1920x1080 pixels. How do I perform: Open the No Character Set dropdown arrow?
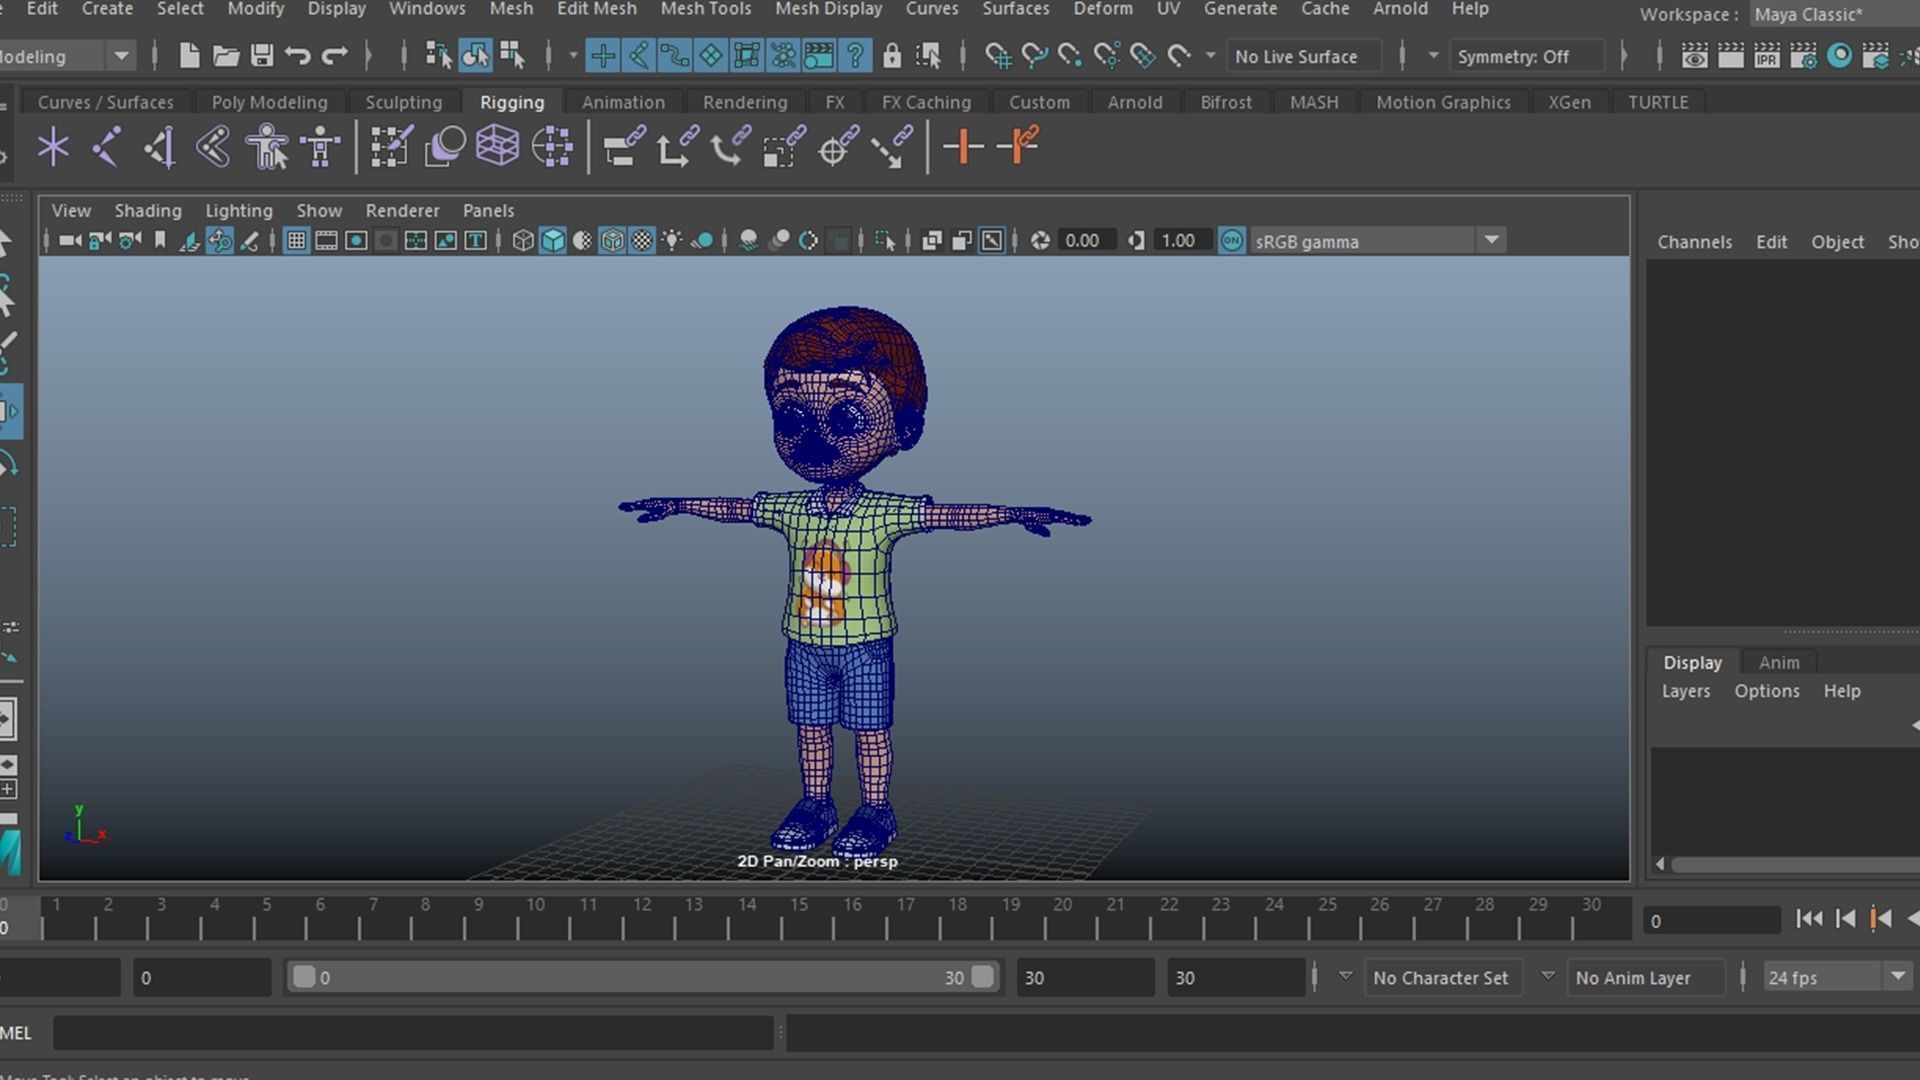tap(1345, 977)
